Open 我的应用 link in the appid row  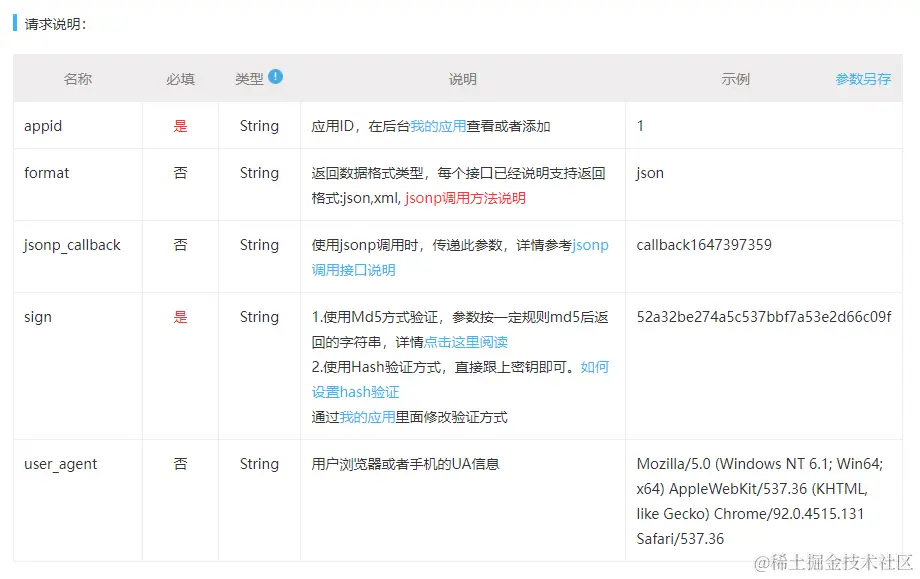(438, 126)
